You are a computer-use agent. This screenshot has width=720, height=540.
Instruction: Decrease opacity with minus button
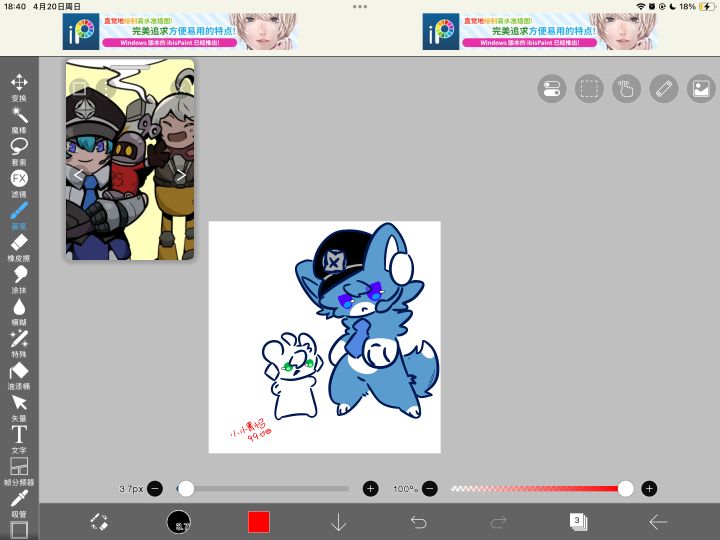coord(429,489)
